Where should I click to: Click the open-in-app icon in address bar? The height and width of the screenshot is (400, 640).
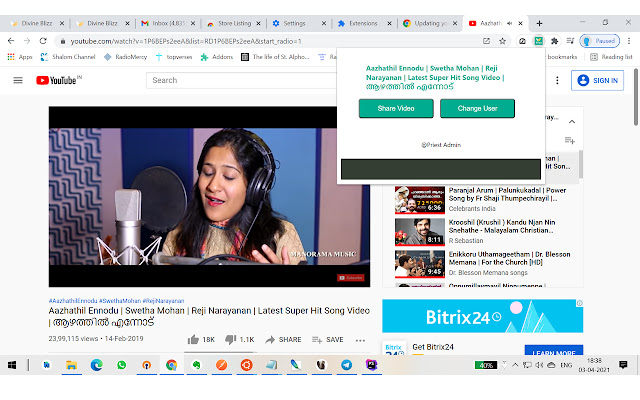[486, 41]
